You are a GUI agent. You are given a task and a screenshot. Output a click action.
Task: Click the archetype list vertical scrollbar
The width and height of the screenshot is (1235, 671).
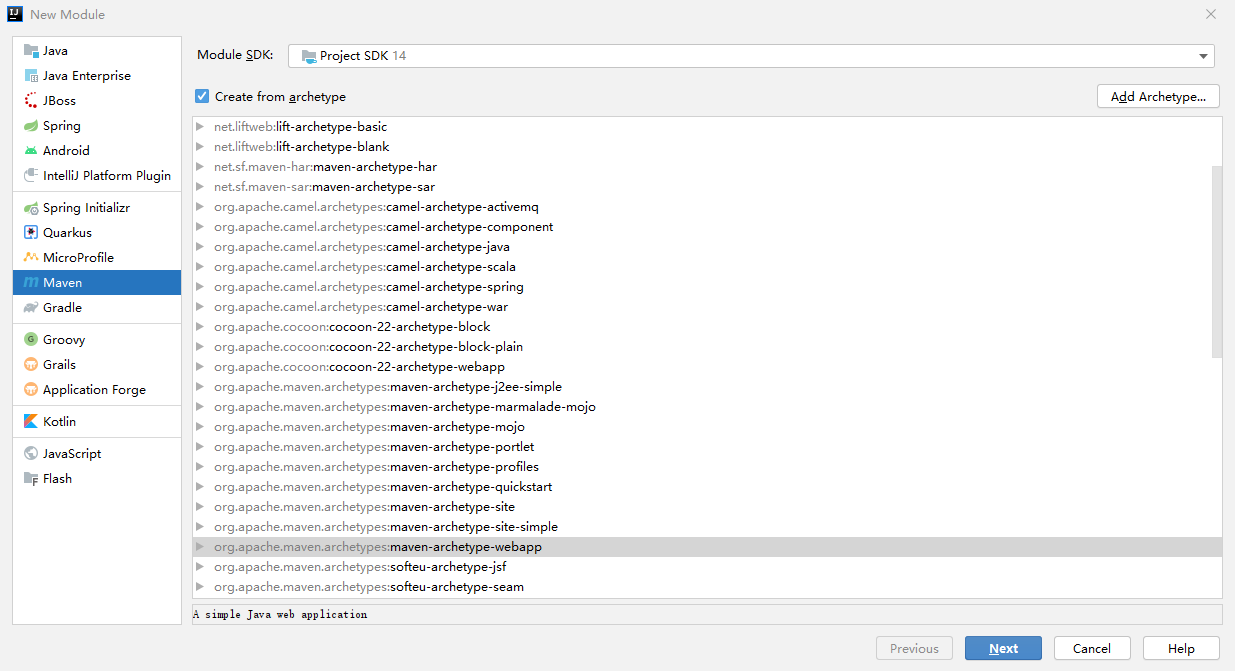click(x=1217, y=262)
